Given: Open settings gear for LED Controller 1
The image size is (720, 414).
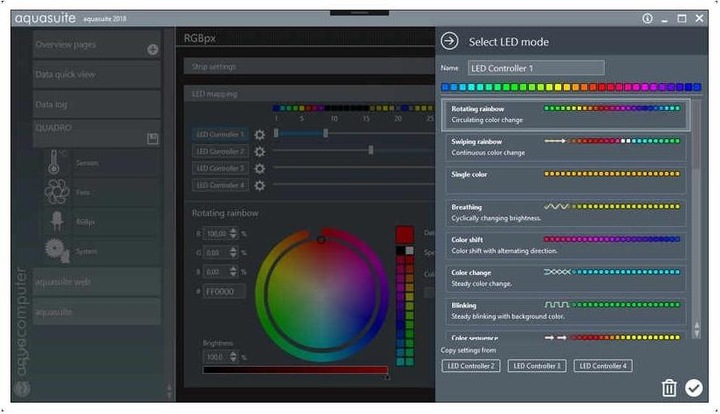Looking at the screenshot, I should click(260, 134).
